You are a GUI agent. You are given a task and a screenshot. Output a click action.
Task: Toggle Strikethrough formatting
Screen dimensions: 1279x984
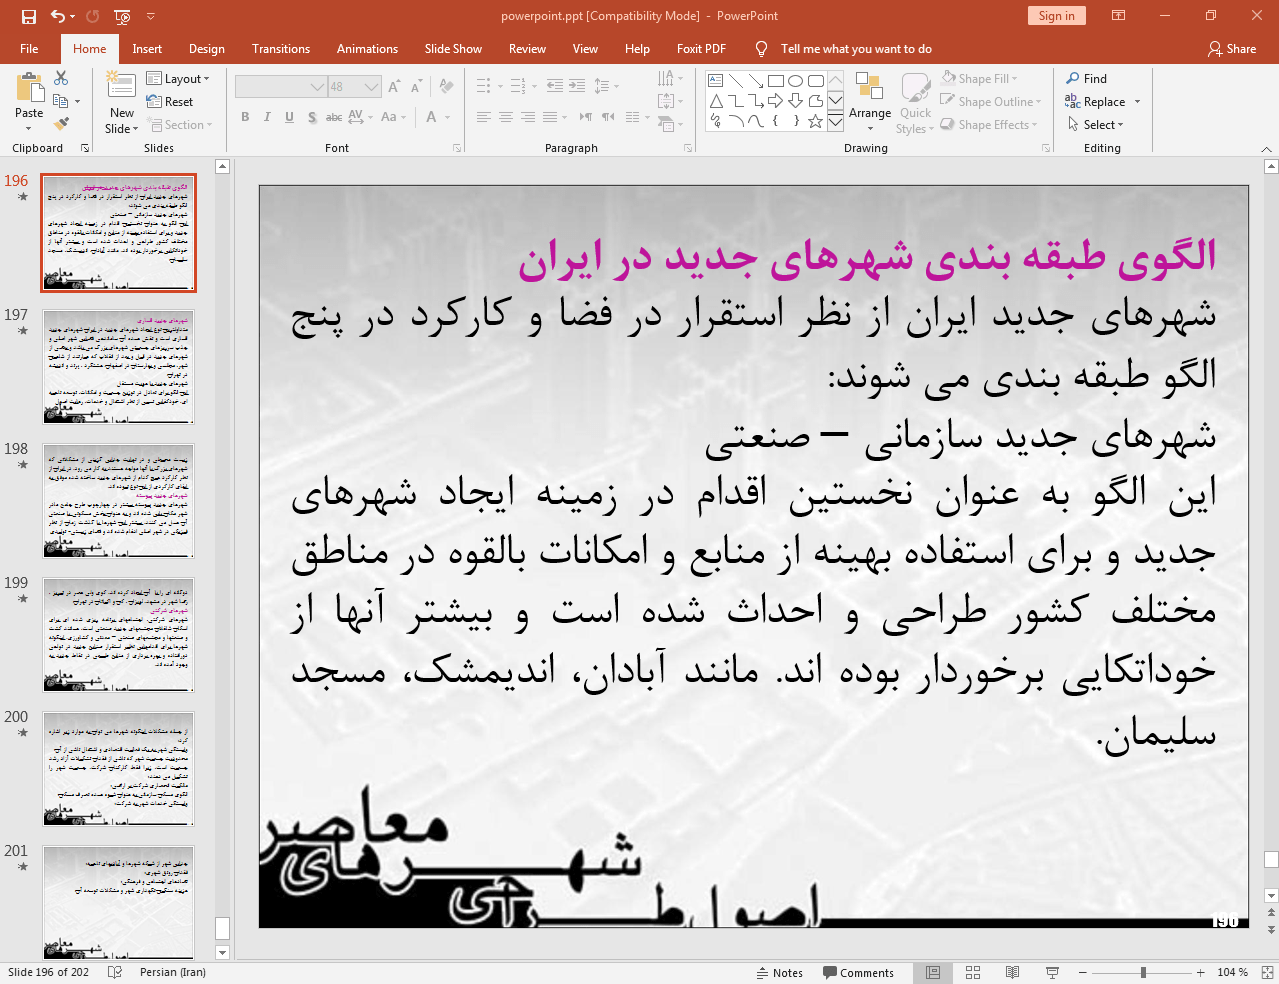[x=334, y=117]
